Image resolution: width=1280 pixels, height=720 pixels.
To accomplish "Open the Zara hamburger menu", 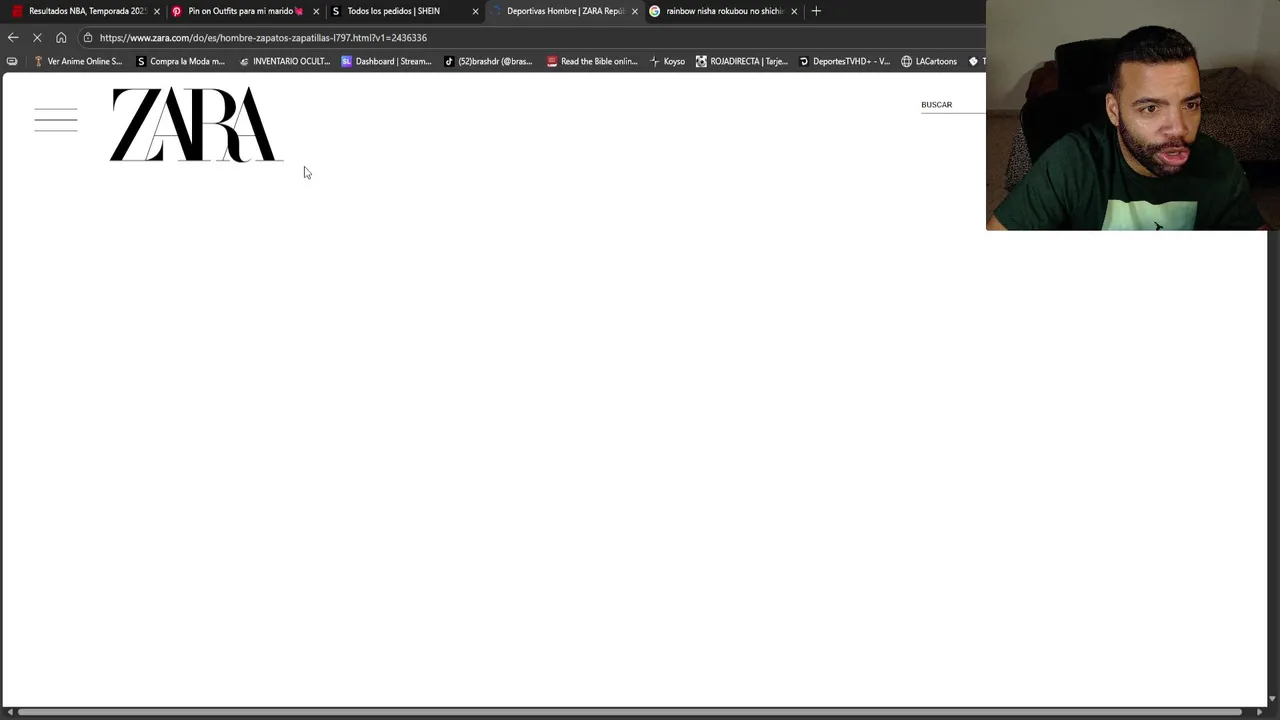I will [56, 120].
